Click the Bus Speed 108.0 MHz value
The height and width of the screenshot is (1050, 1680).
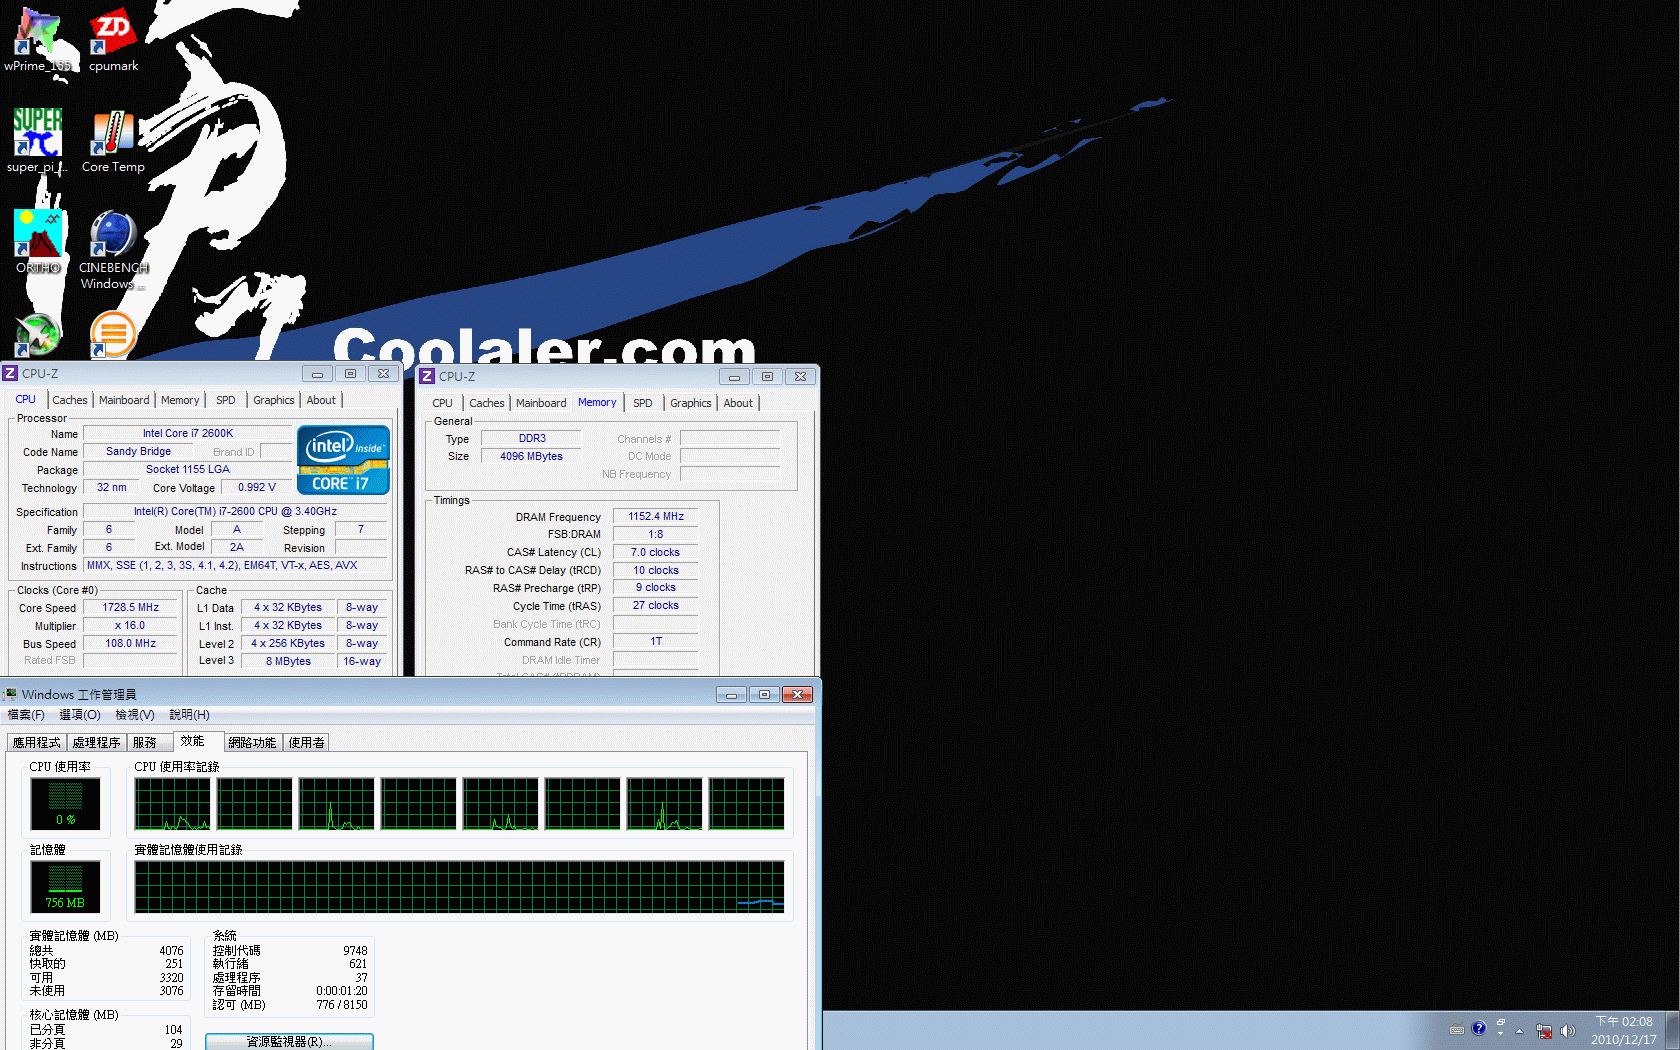click(x=131, y=643)
